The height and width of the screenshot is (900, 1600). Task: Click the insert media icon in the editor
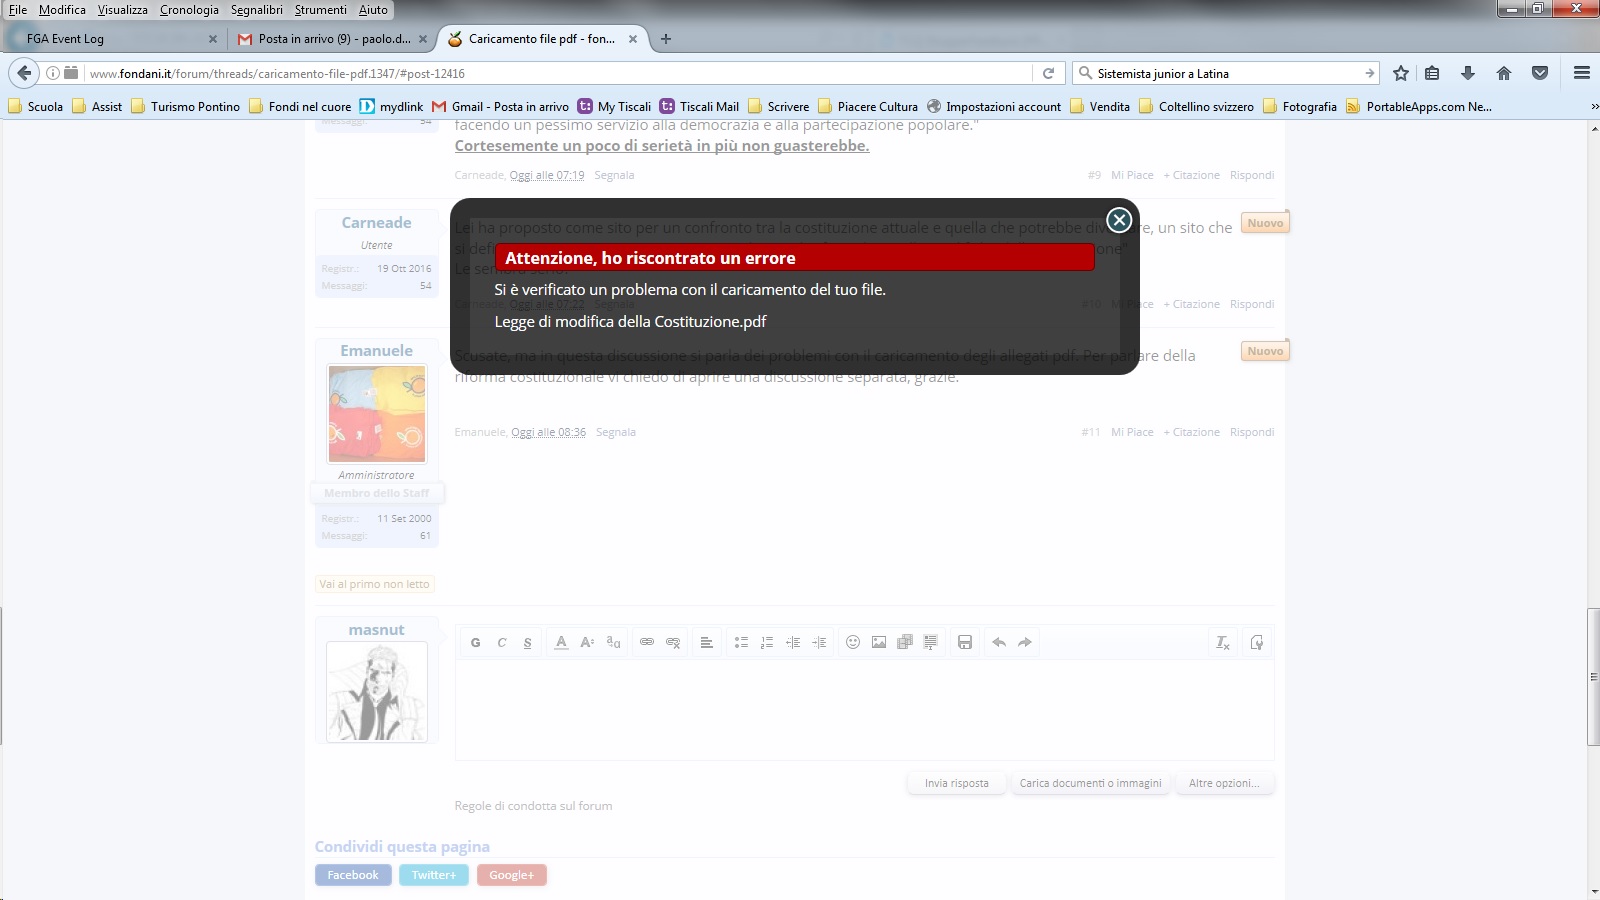point(905,643)
